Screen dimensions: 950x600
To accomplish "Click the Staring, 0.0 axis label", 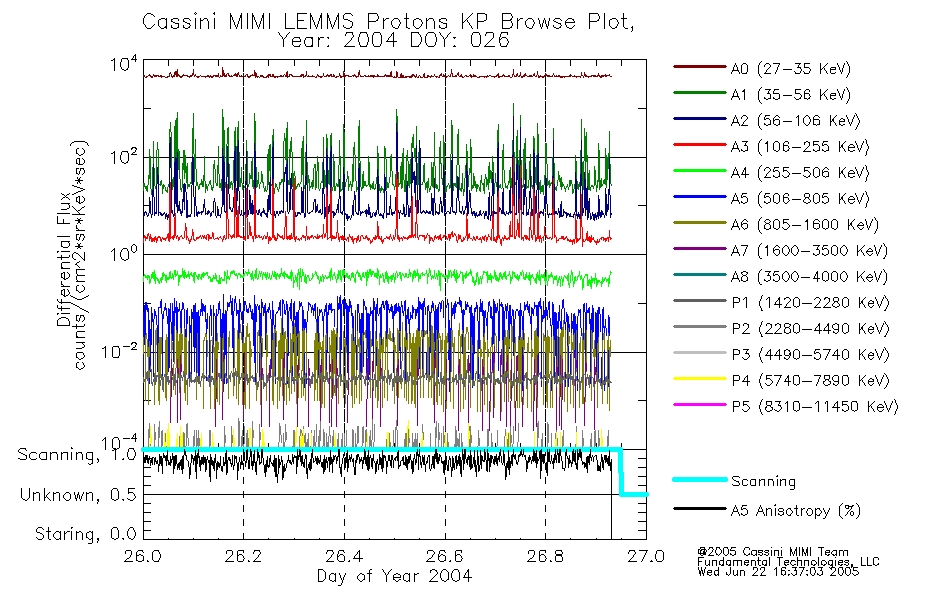I will tap(86, 534).
